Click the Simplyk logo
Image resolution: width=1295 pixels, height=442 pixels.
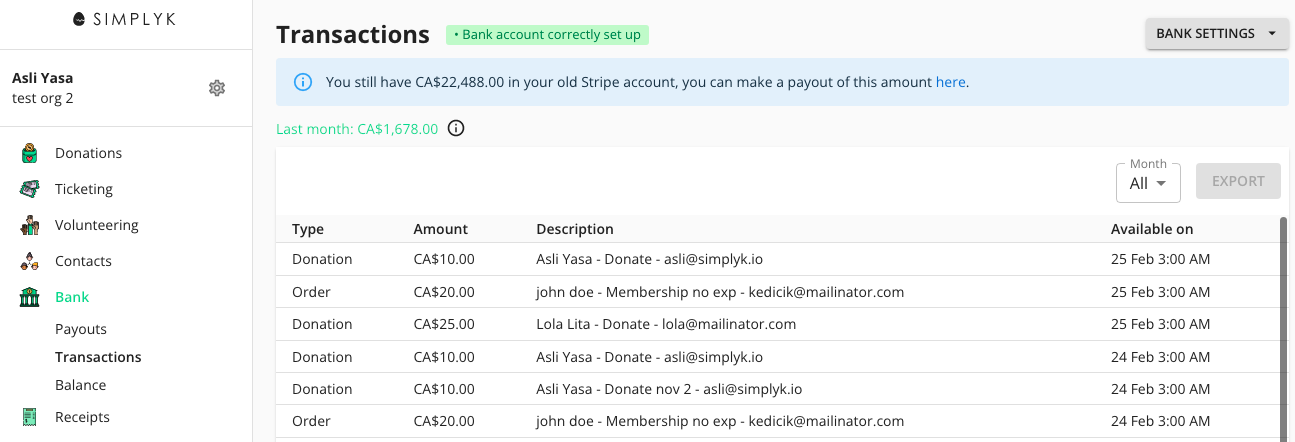tap(126, 19)
